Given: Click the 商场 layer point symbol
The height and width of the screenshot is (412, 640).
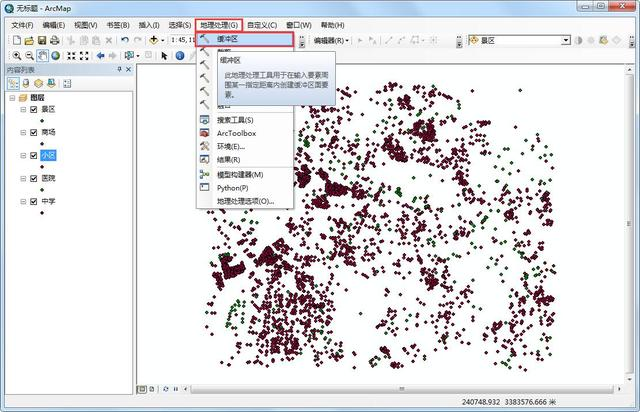Looking at the screenshot, I should click(42, 144).
